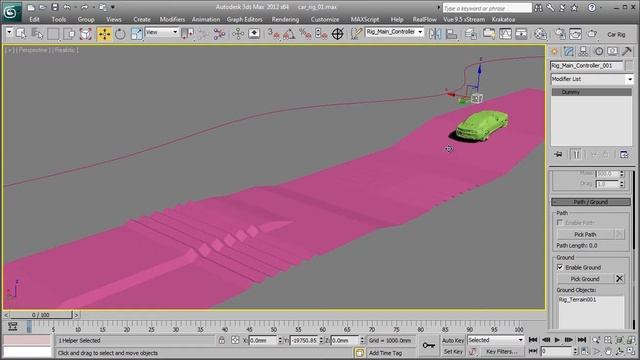Open the Key Filters dialog button
This screenshot has width=640, height=360.
coord(502,351)
